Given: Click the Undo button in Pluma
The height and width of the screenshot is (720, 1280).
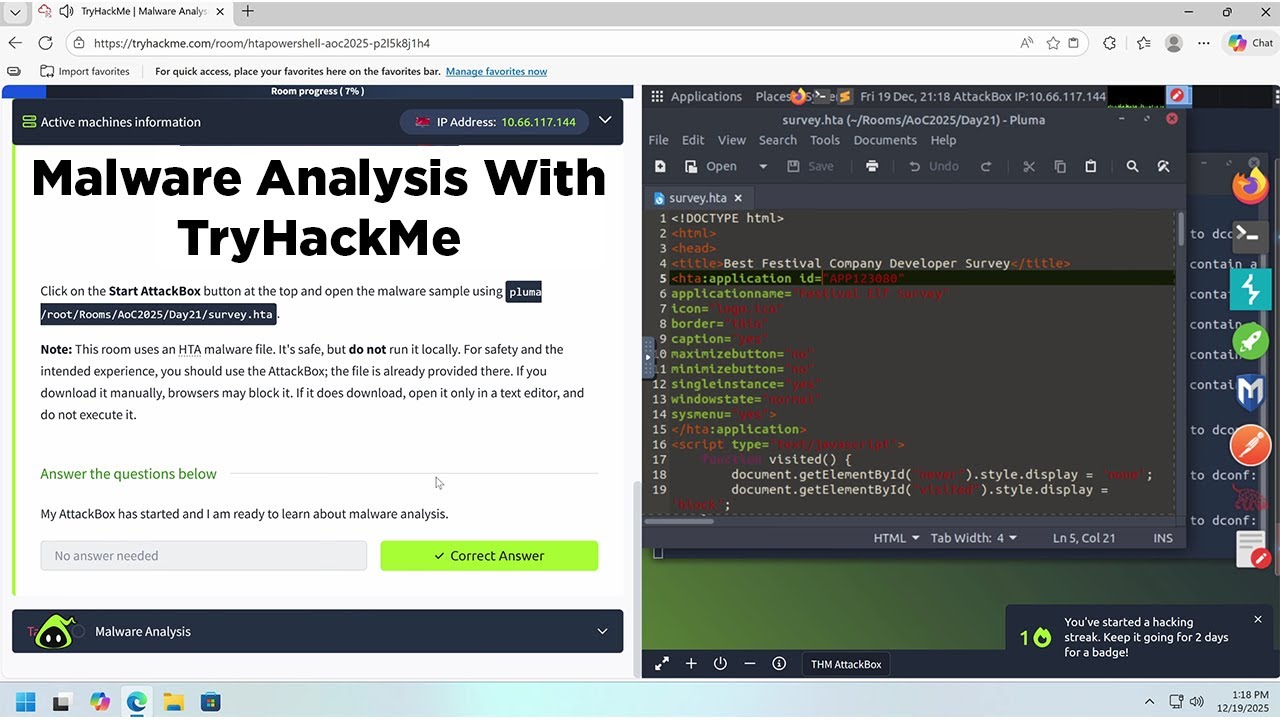Looking at the screenshot, I should (933, 167).
